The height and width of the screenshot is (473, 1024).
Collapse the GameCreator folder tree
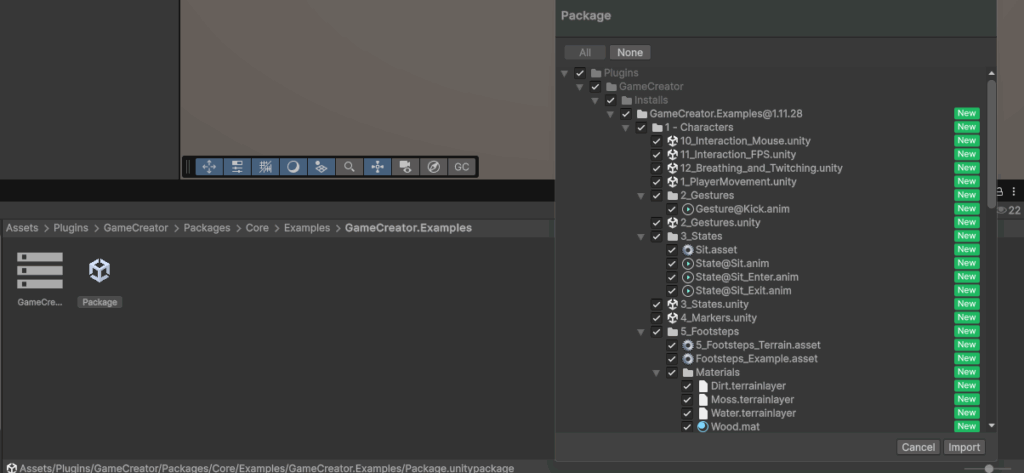579,87
